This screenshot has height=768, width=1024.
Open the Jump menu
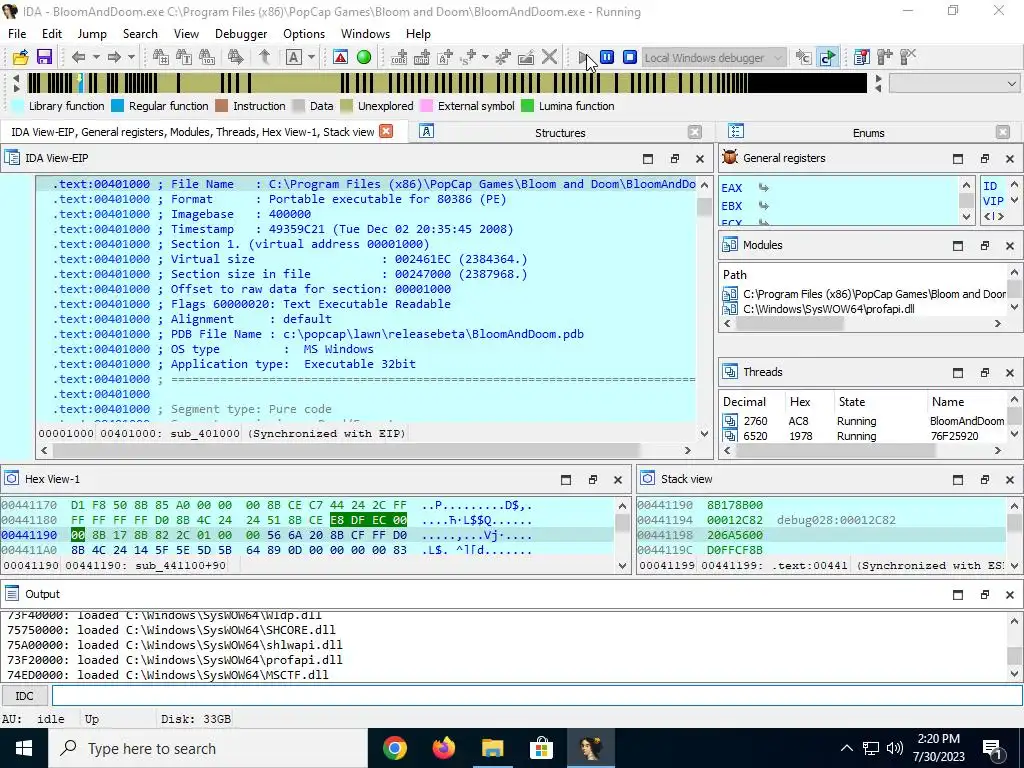92,34
